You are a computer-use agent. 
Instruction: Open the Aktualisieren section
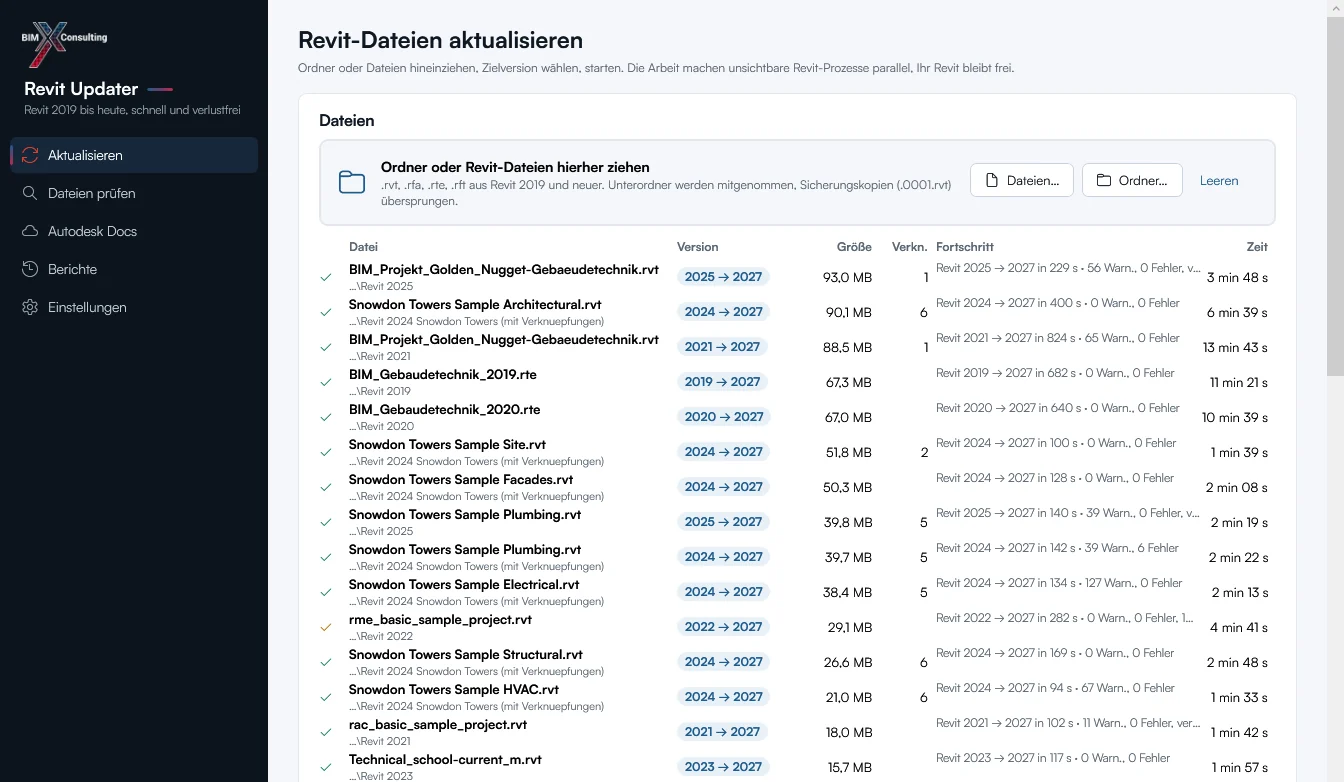(x=134, y=155)
